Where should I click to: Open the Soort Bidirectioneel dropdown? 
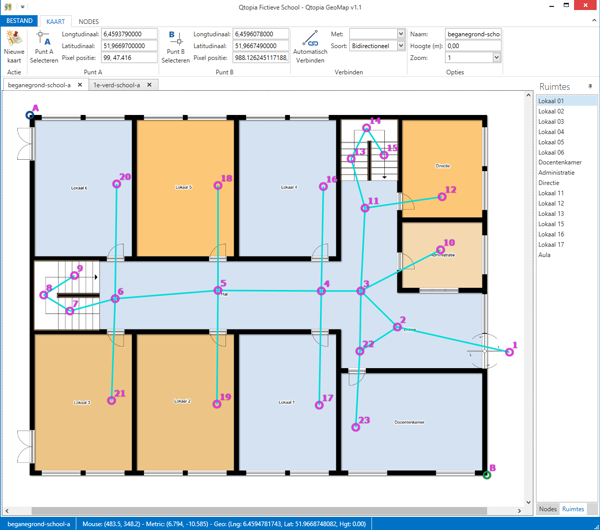pyautogui.click(x=401, y=46)
